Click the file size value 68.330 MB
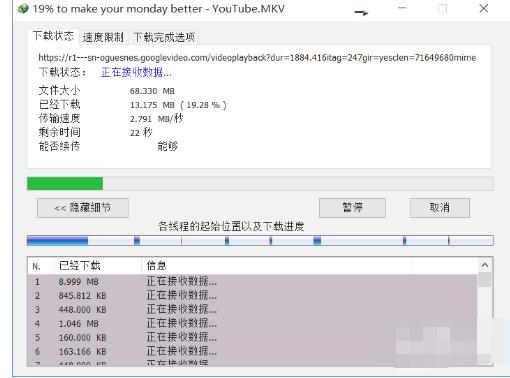The height and width of the screenshot is (378, 510). pyautogui.click(x=152, y=91)
